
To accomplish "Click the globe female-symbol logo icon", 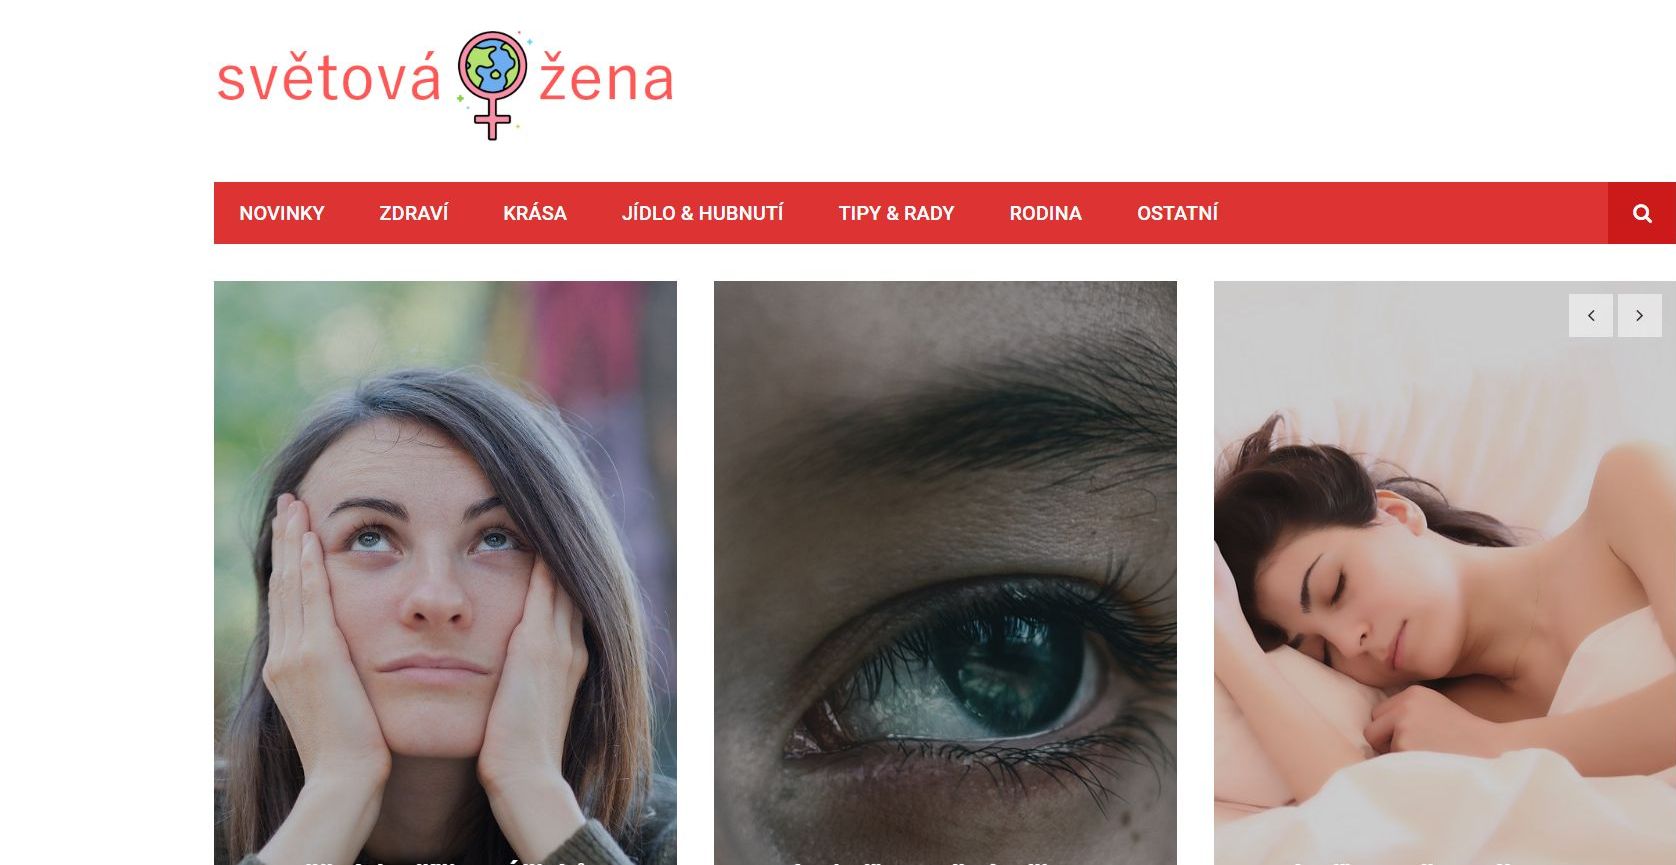I will [x=491, y=85].
